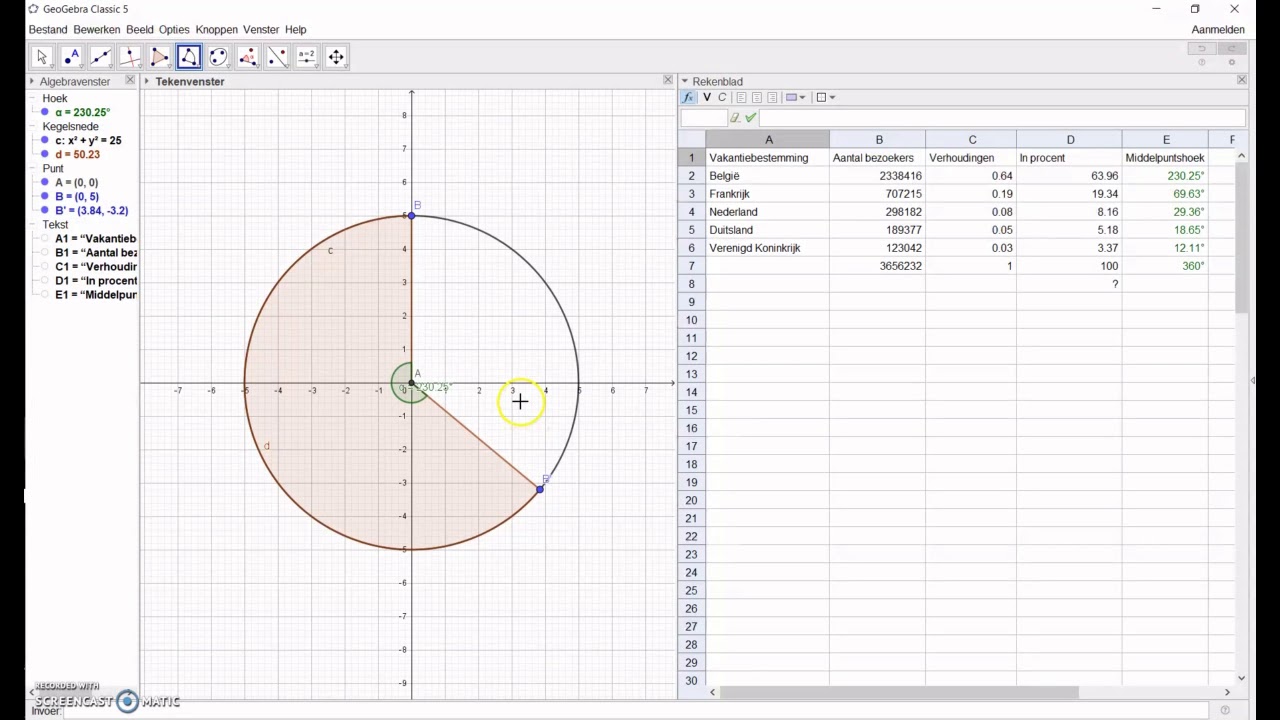Select spreadsheet column header B
1280x720 pixels.
point(878,140)
